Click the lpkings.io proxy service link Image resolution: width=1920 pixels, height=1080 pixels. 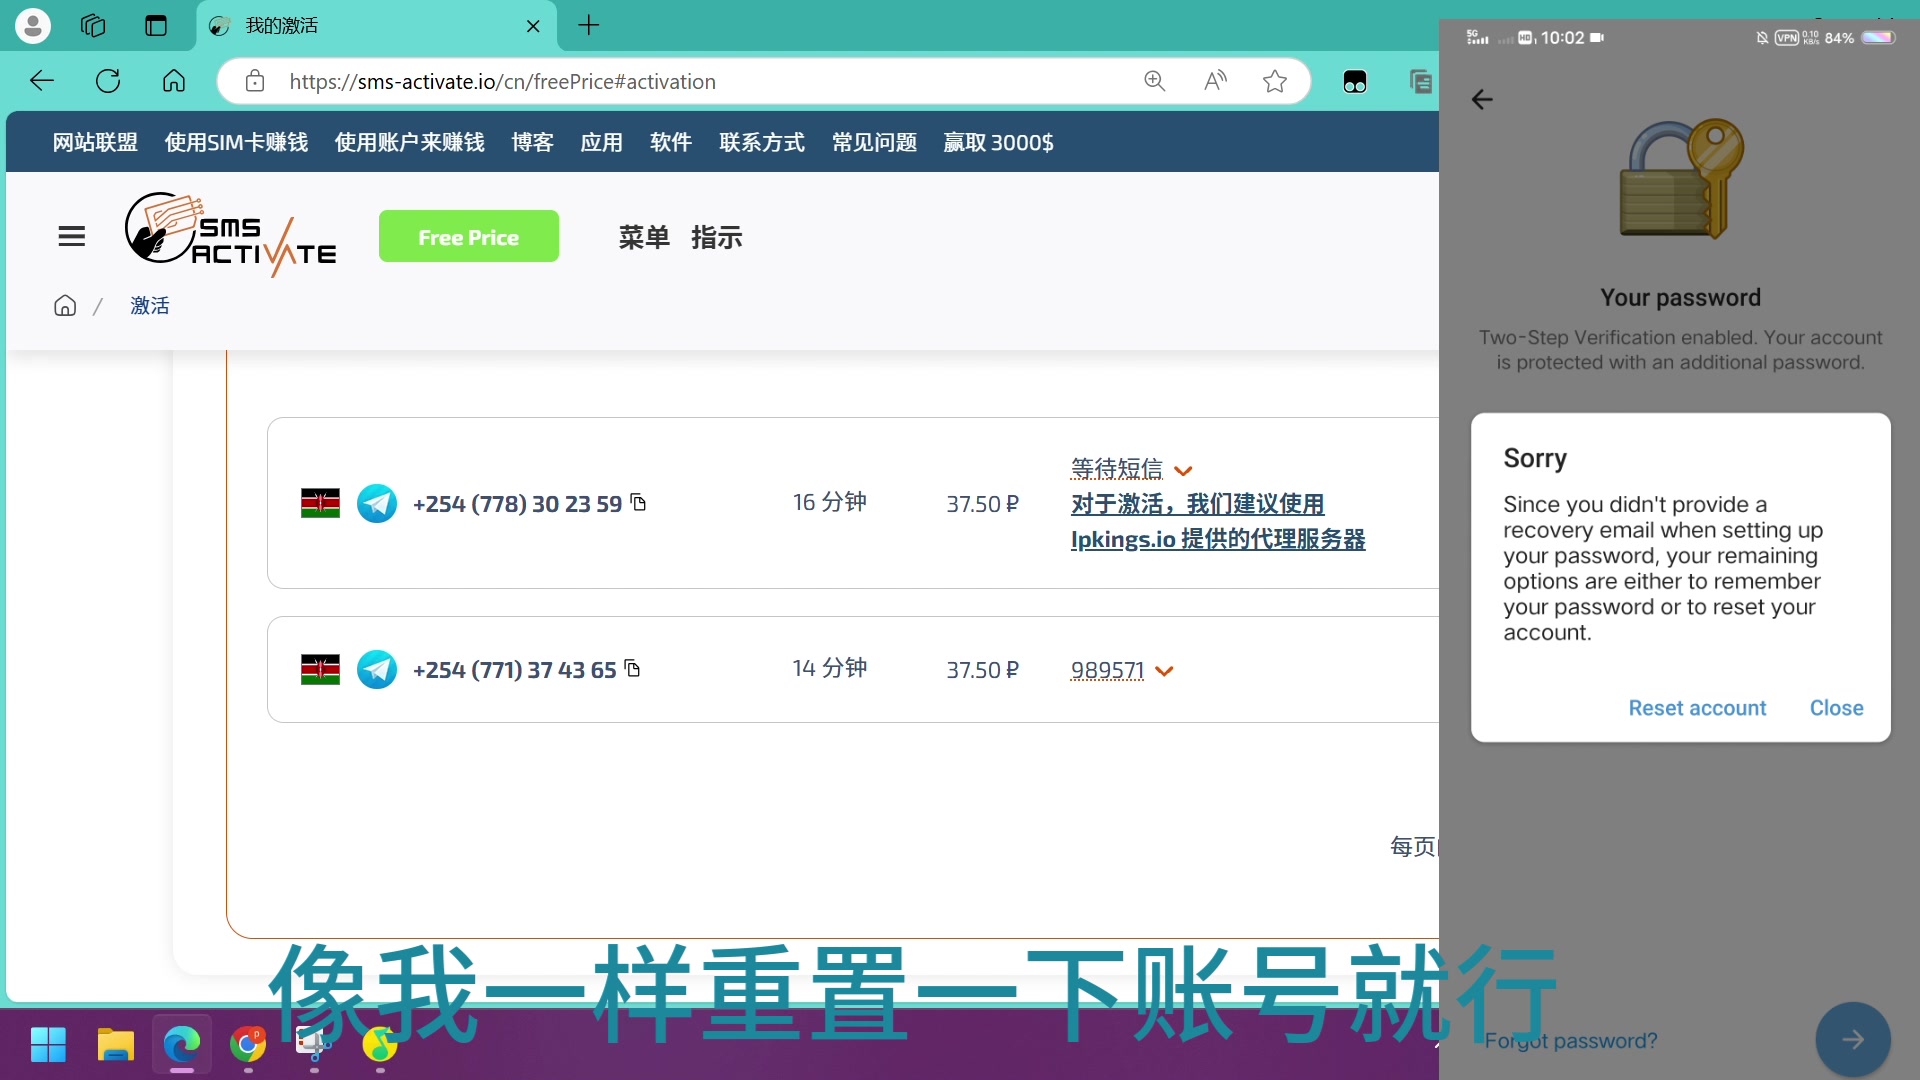point(1218,538)
